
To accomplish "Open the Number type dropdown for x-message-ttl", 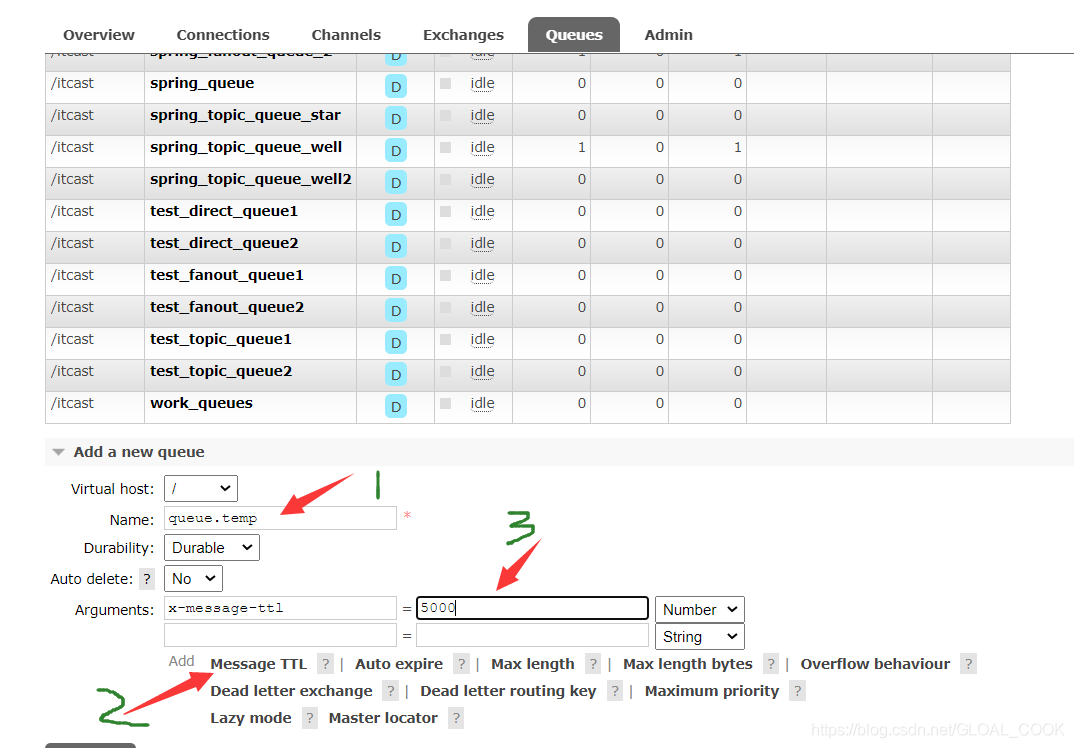I will [x=699, y=610].
